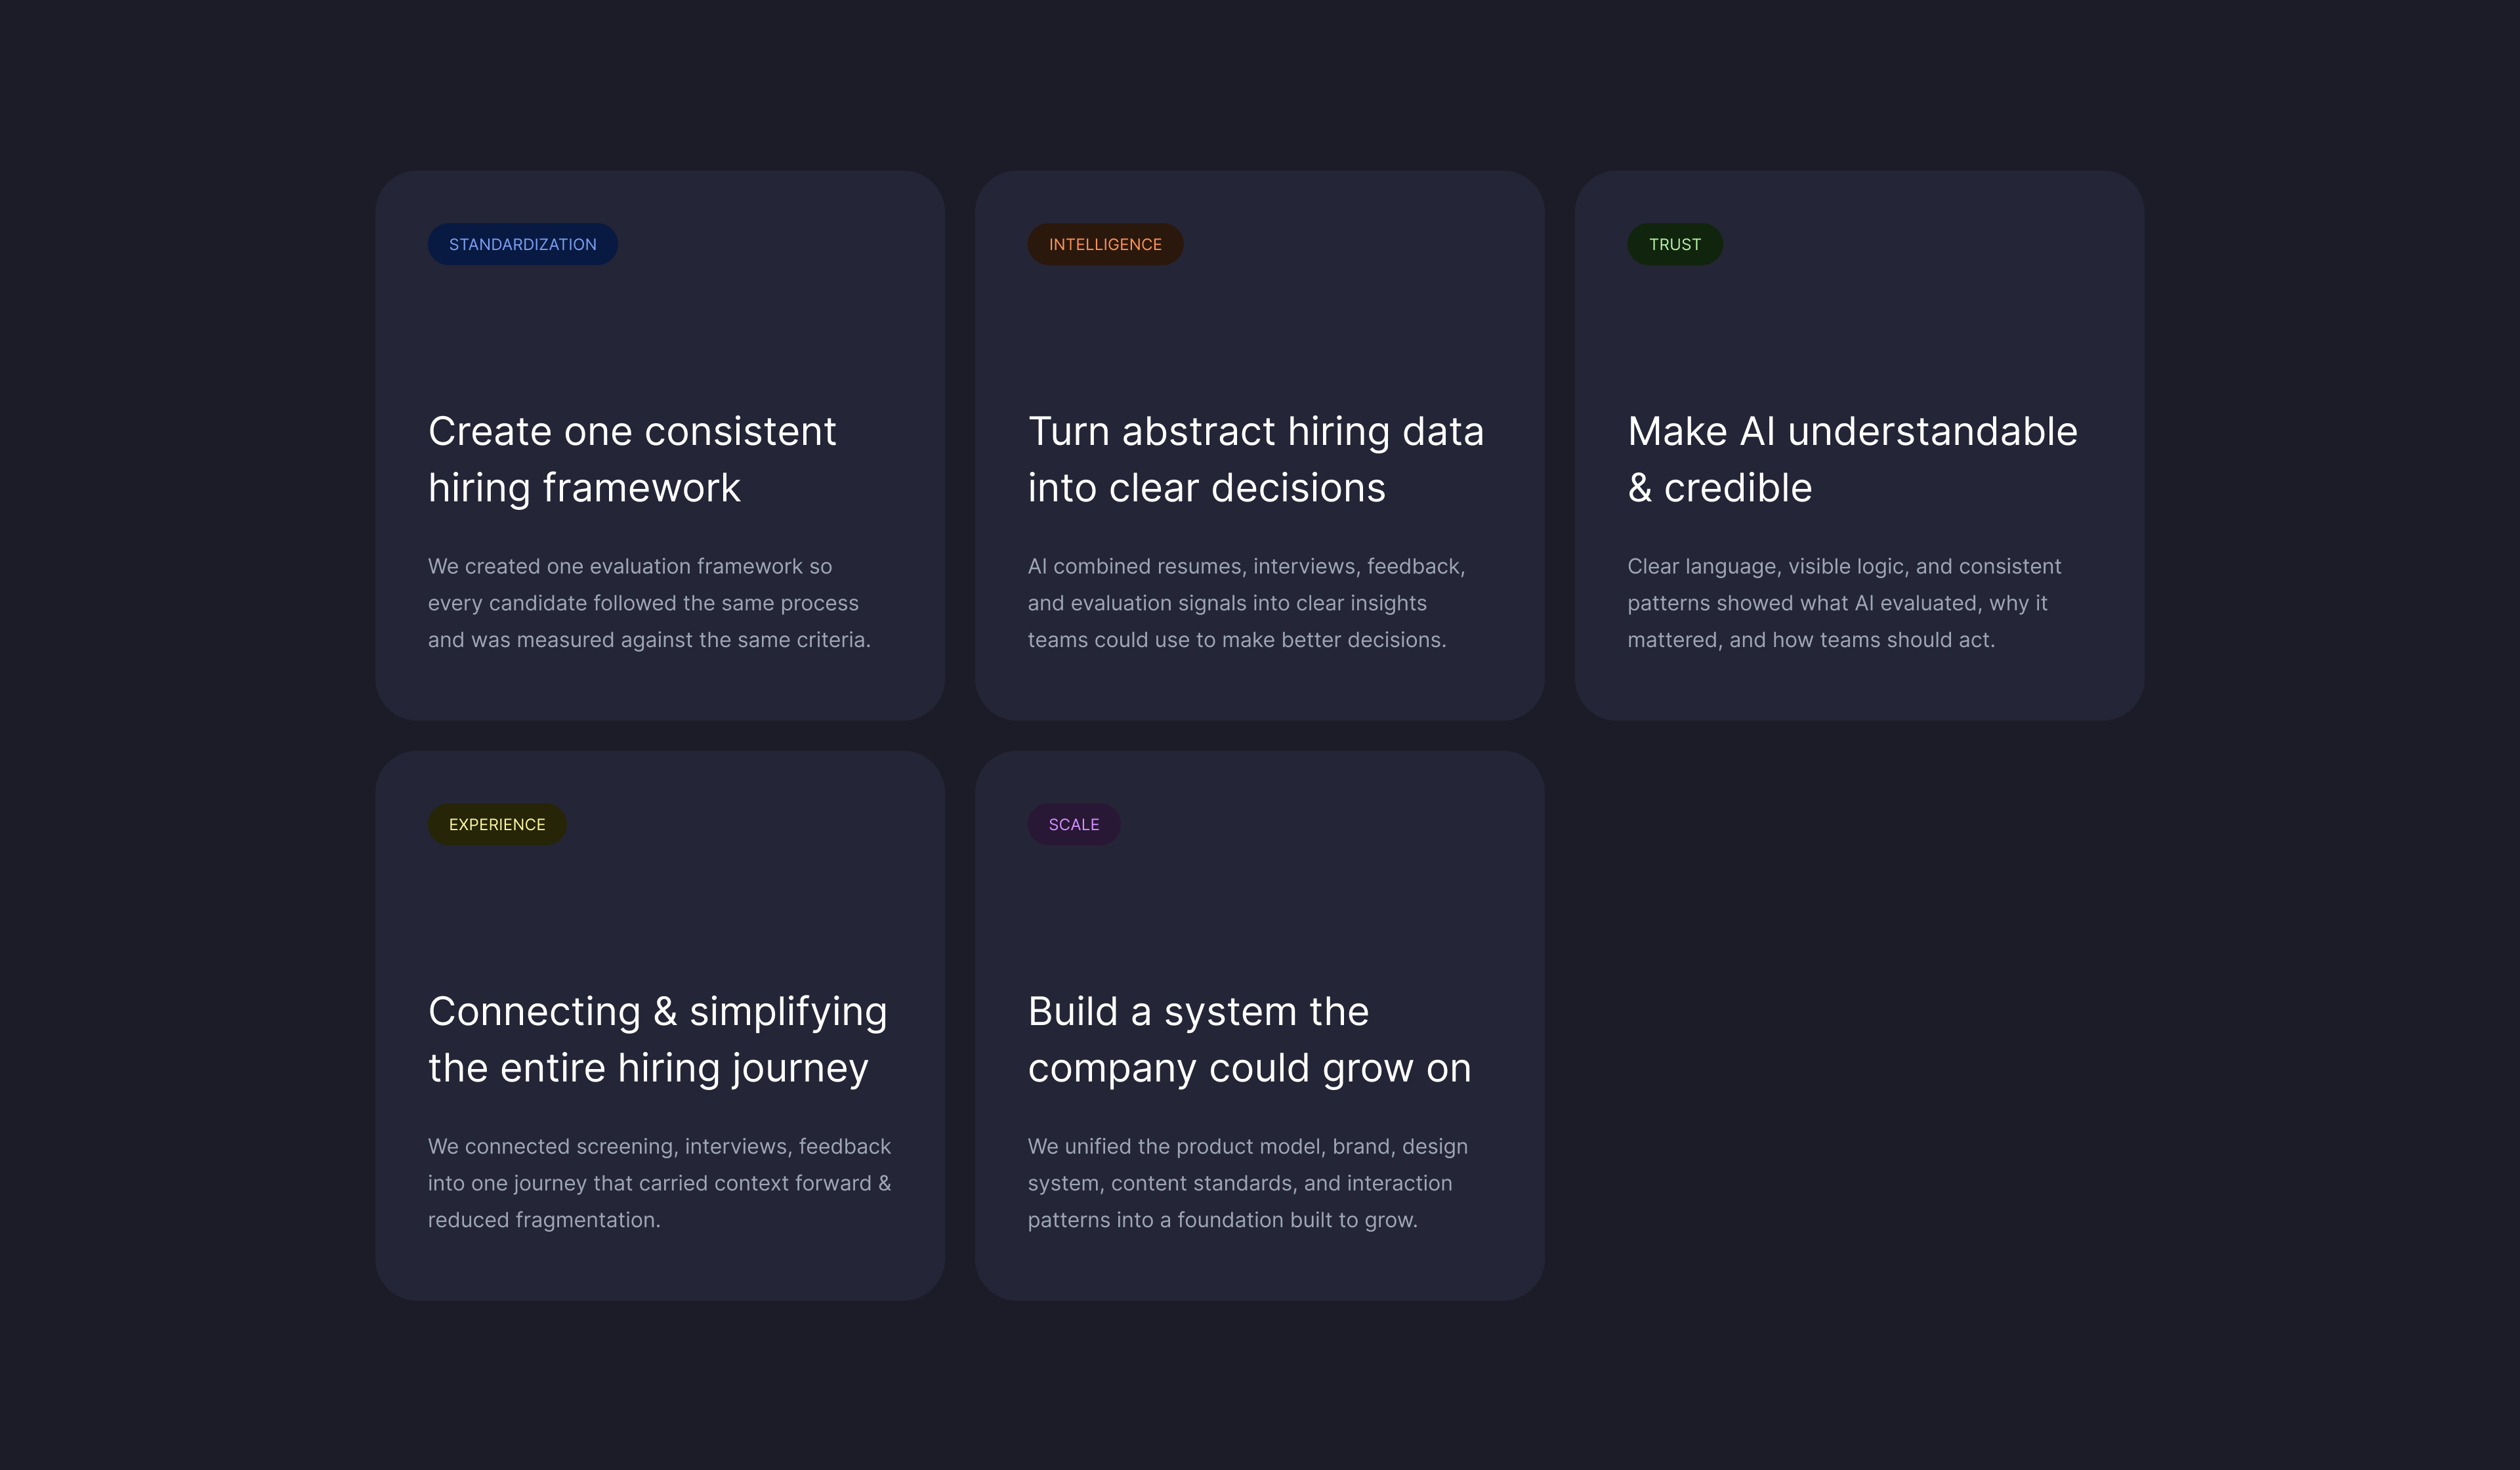This screenshot has width=2520, height=1470.
Task: Select heading 'Connecting & simplifying the entire hiring journey'
Action: tap(658, 1039)
